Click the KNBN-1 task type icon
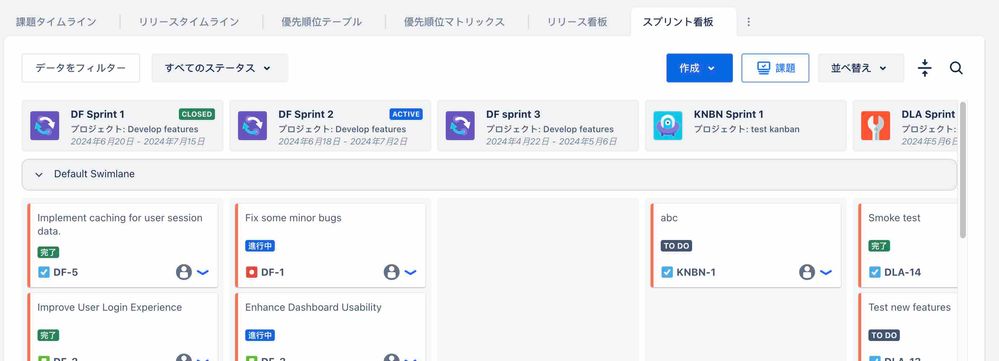 click(x=667, y=273)
